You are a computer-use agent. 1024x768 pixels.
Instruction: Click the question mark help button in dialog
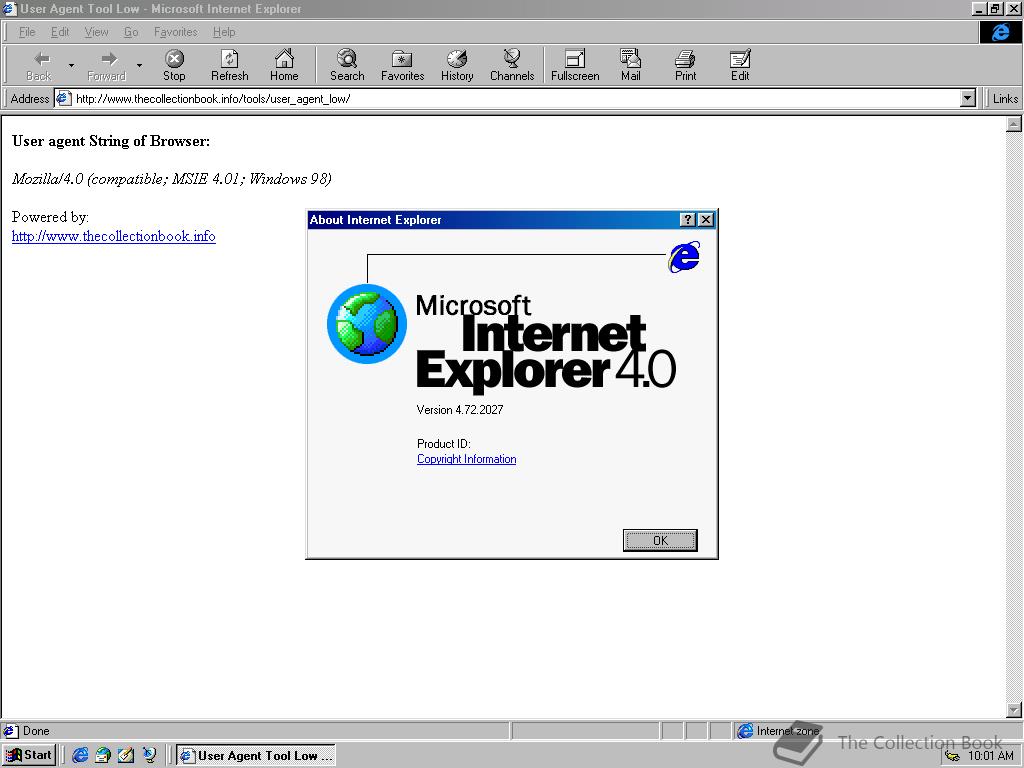pos(688,220)
